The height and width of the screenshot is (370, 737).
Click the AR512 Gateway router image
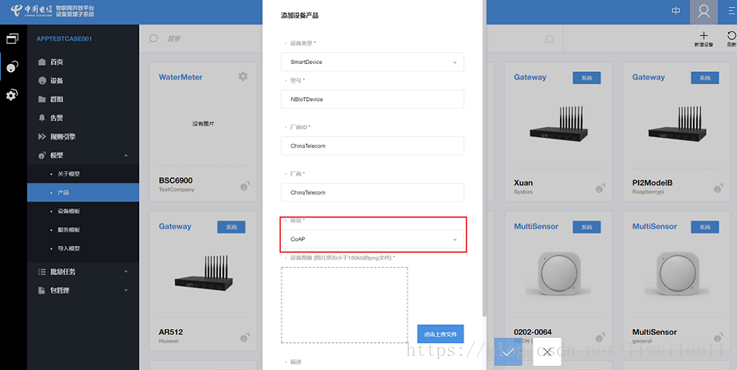(204, 274)
